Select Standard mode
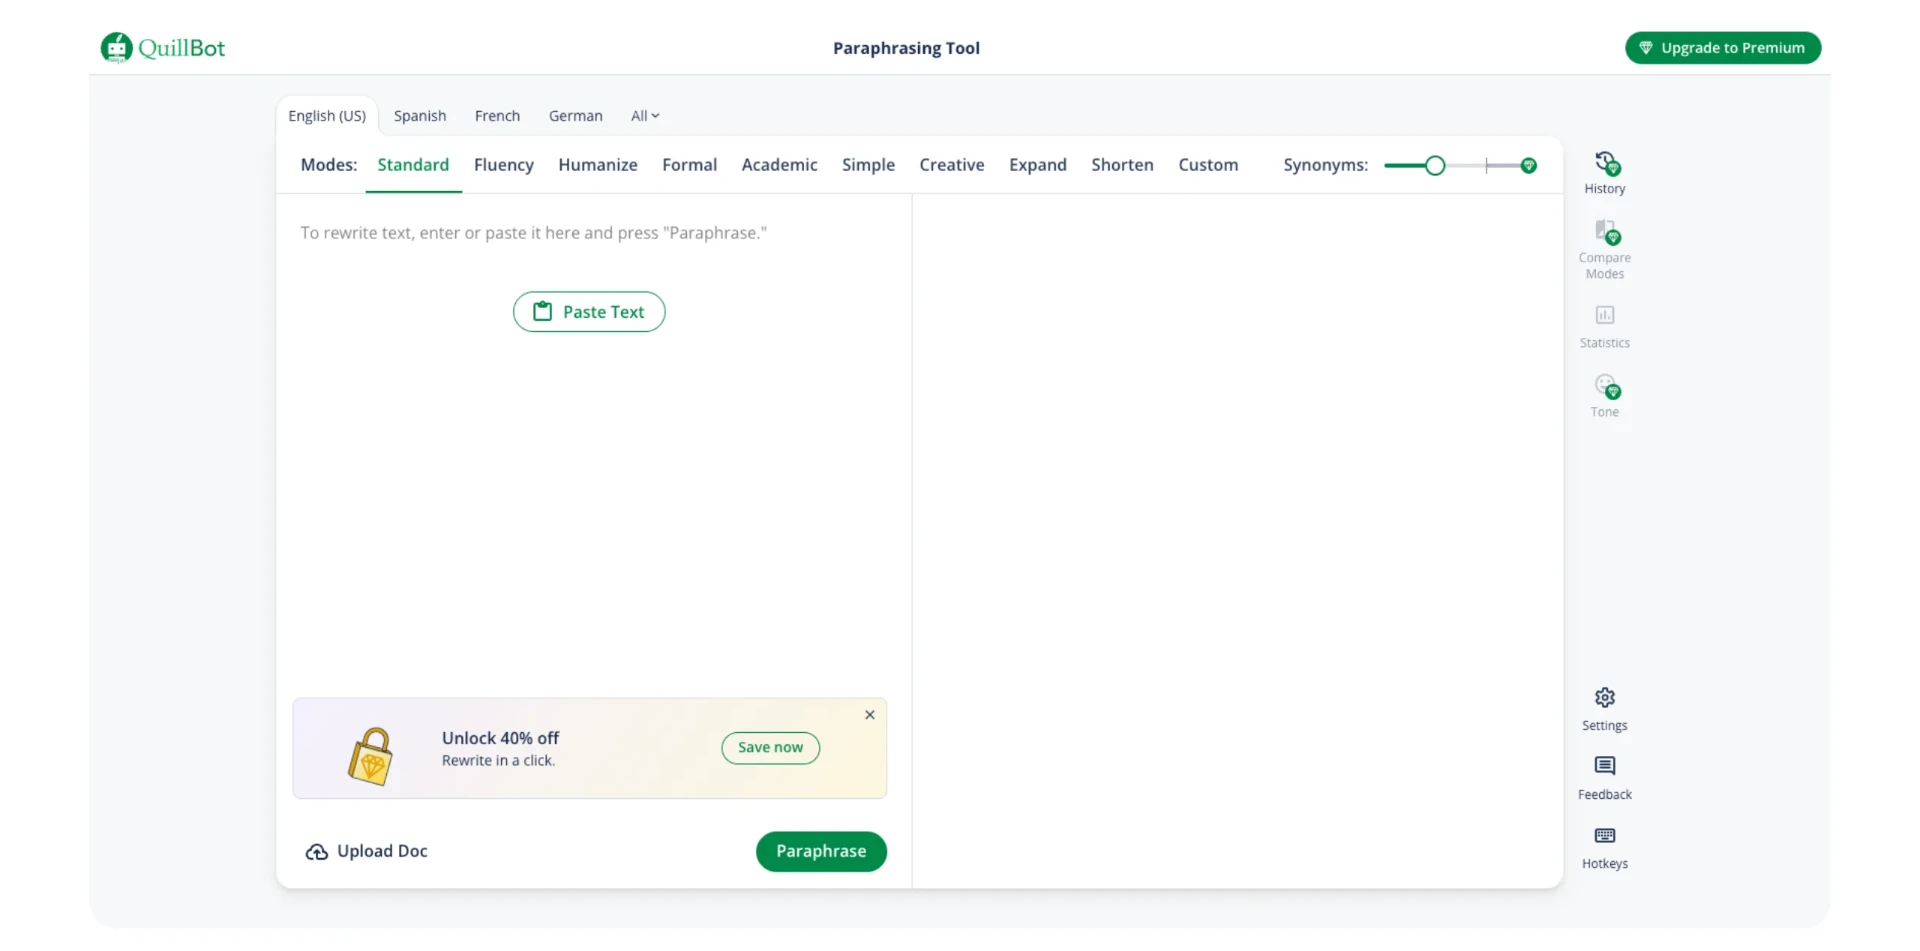The image size is (1920, 951). pyautogui.click(x=413, y=165)
